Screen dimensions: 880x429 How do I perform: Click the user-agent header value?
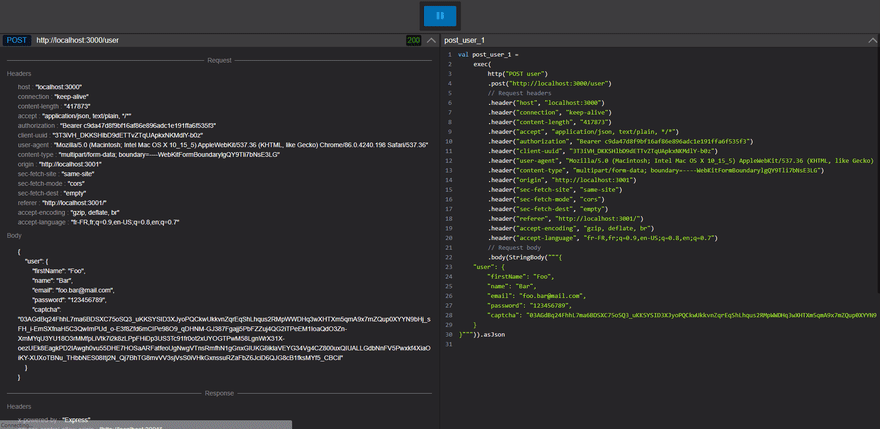(239, 145)
